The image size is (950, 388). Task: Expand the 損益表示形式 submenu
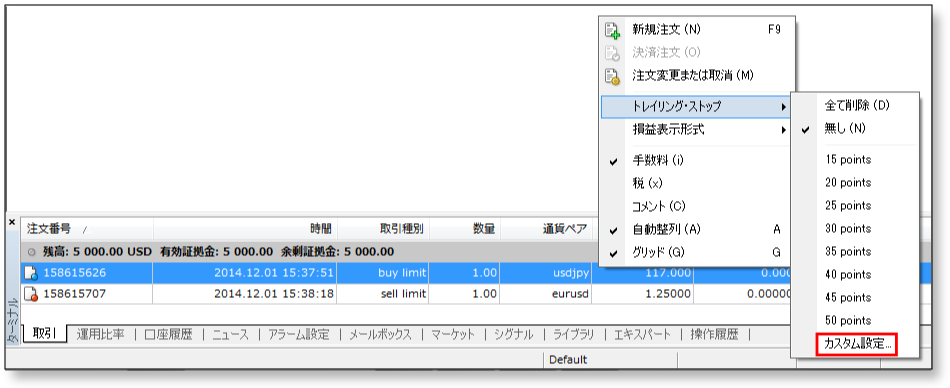tap(696, 130)
